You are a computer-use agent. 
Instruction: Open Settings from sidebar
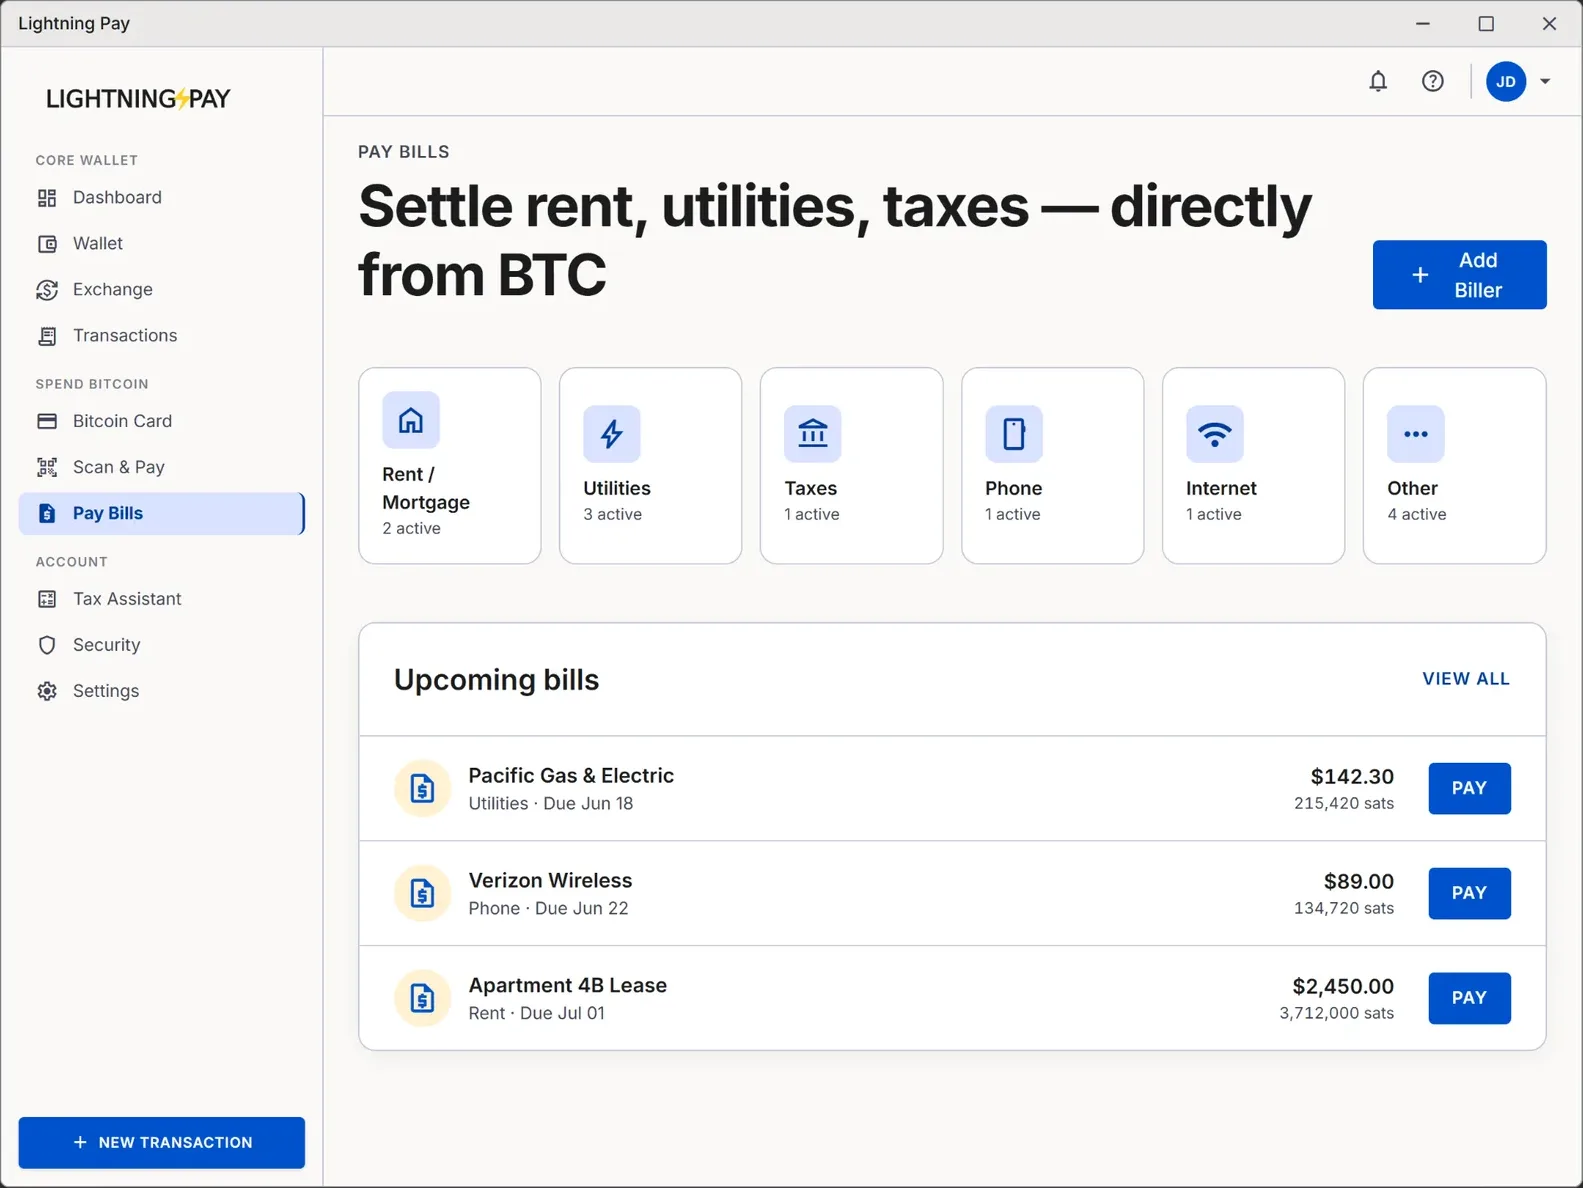point(161,691)
